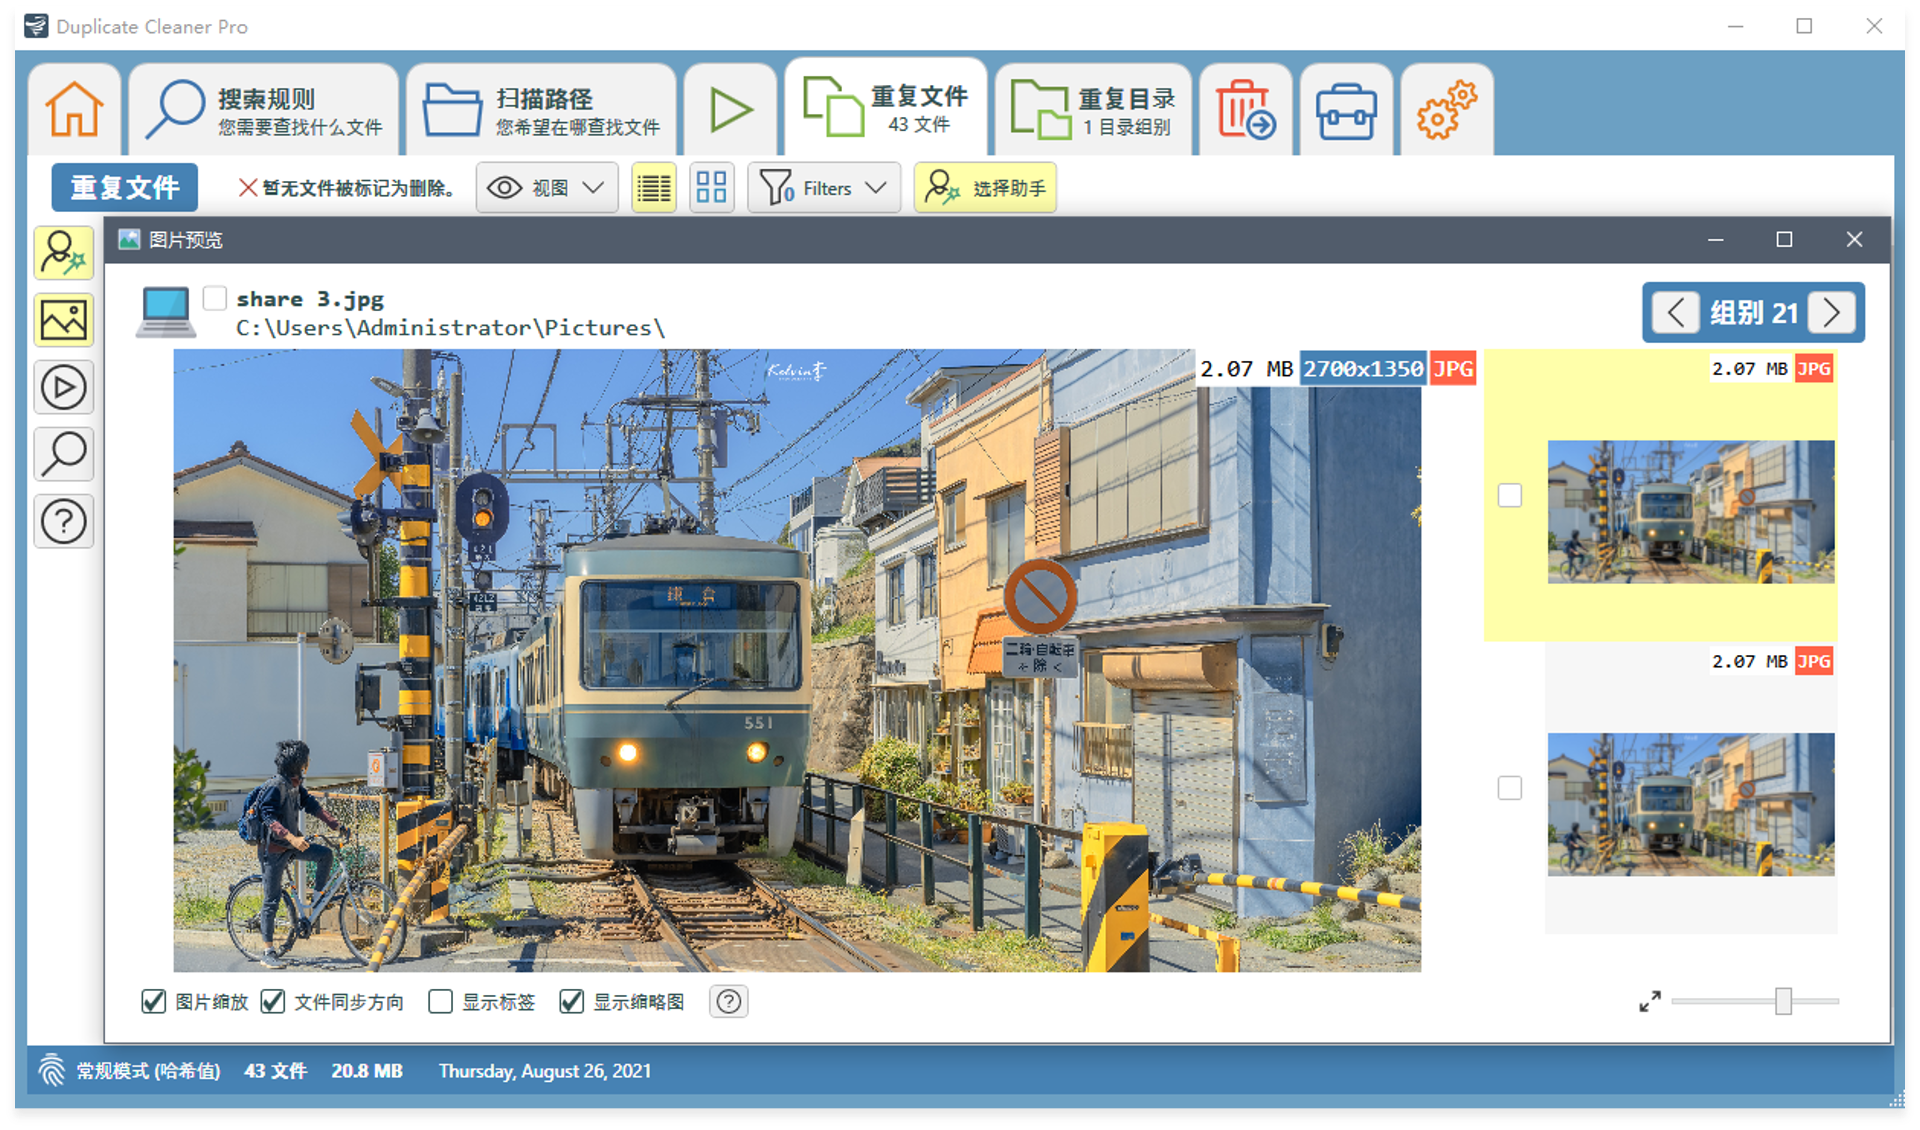Click the C:\Users\Administrator\Pictures\ path text
This screenshot has height=1130, width=1920.
click(450, 328)
